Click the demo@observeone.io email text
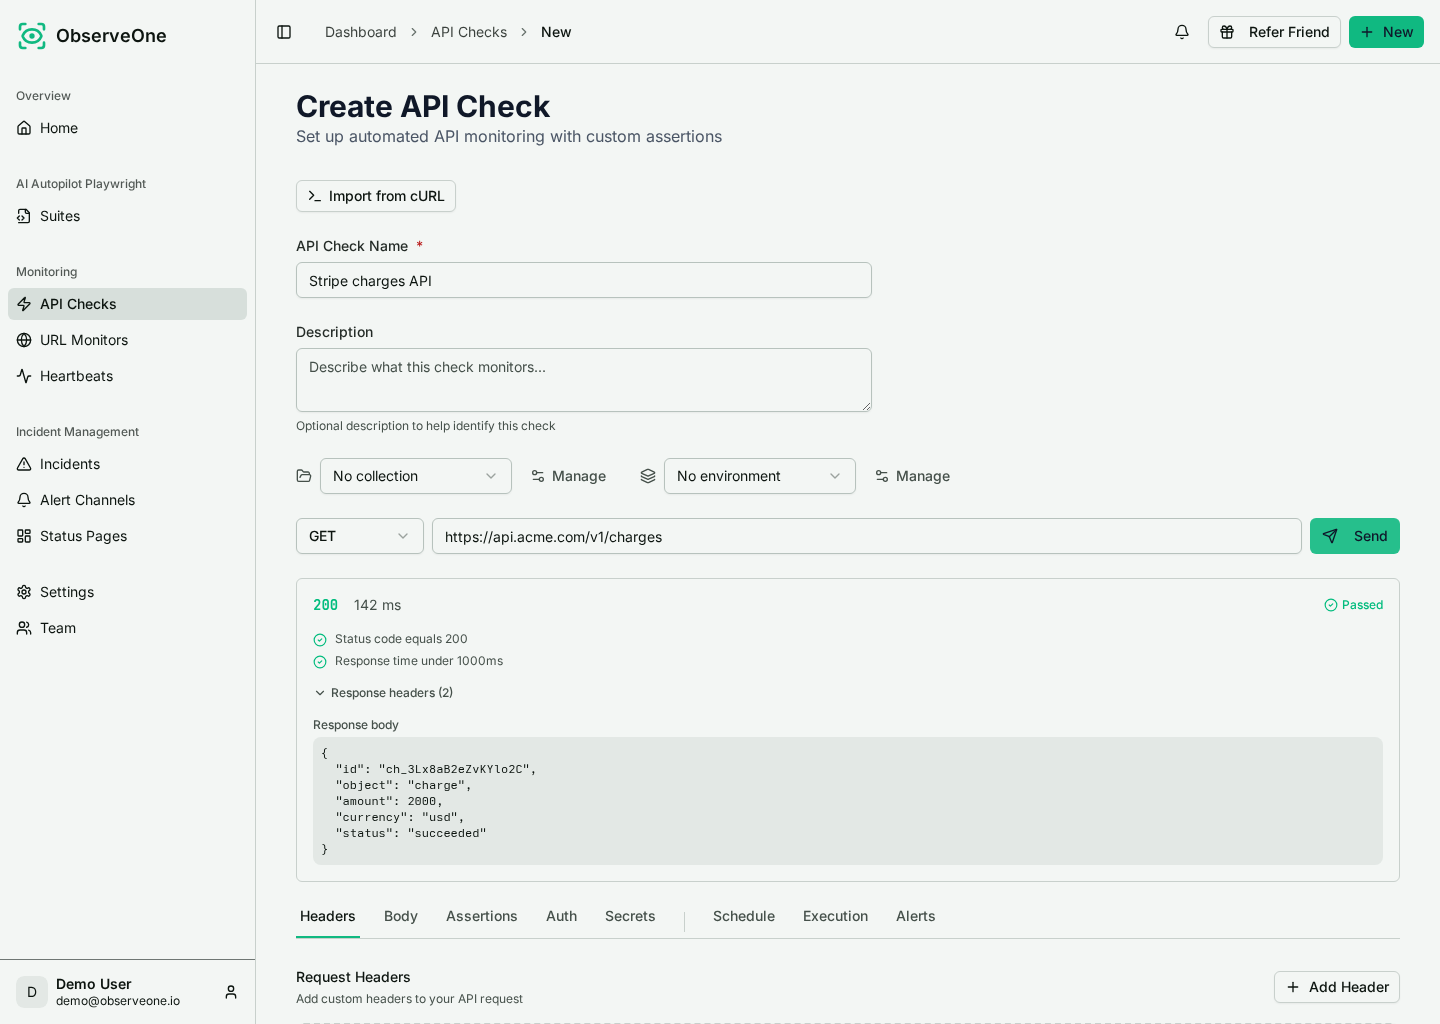Image resolution: width=1440 pixels, height=1024 pixels. tap(118, 1001)
